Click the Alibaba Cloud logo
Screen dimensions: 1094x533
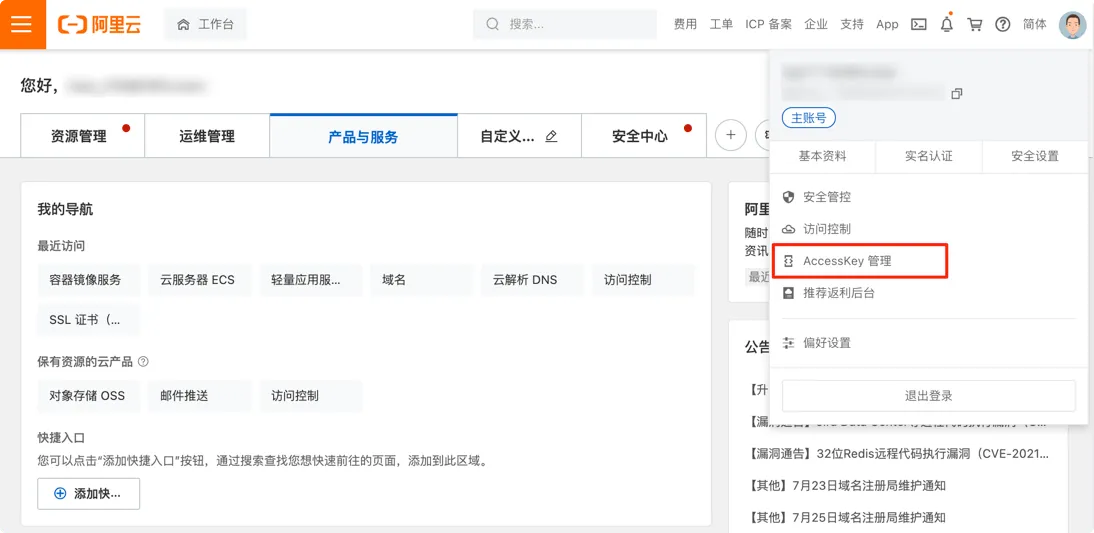[x=100, y=24]
